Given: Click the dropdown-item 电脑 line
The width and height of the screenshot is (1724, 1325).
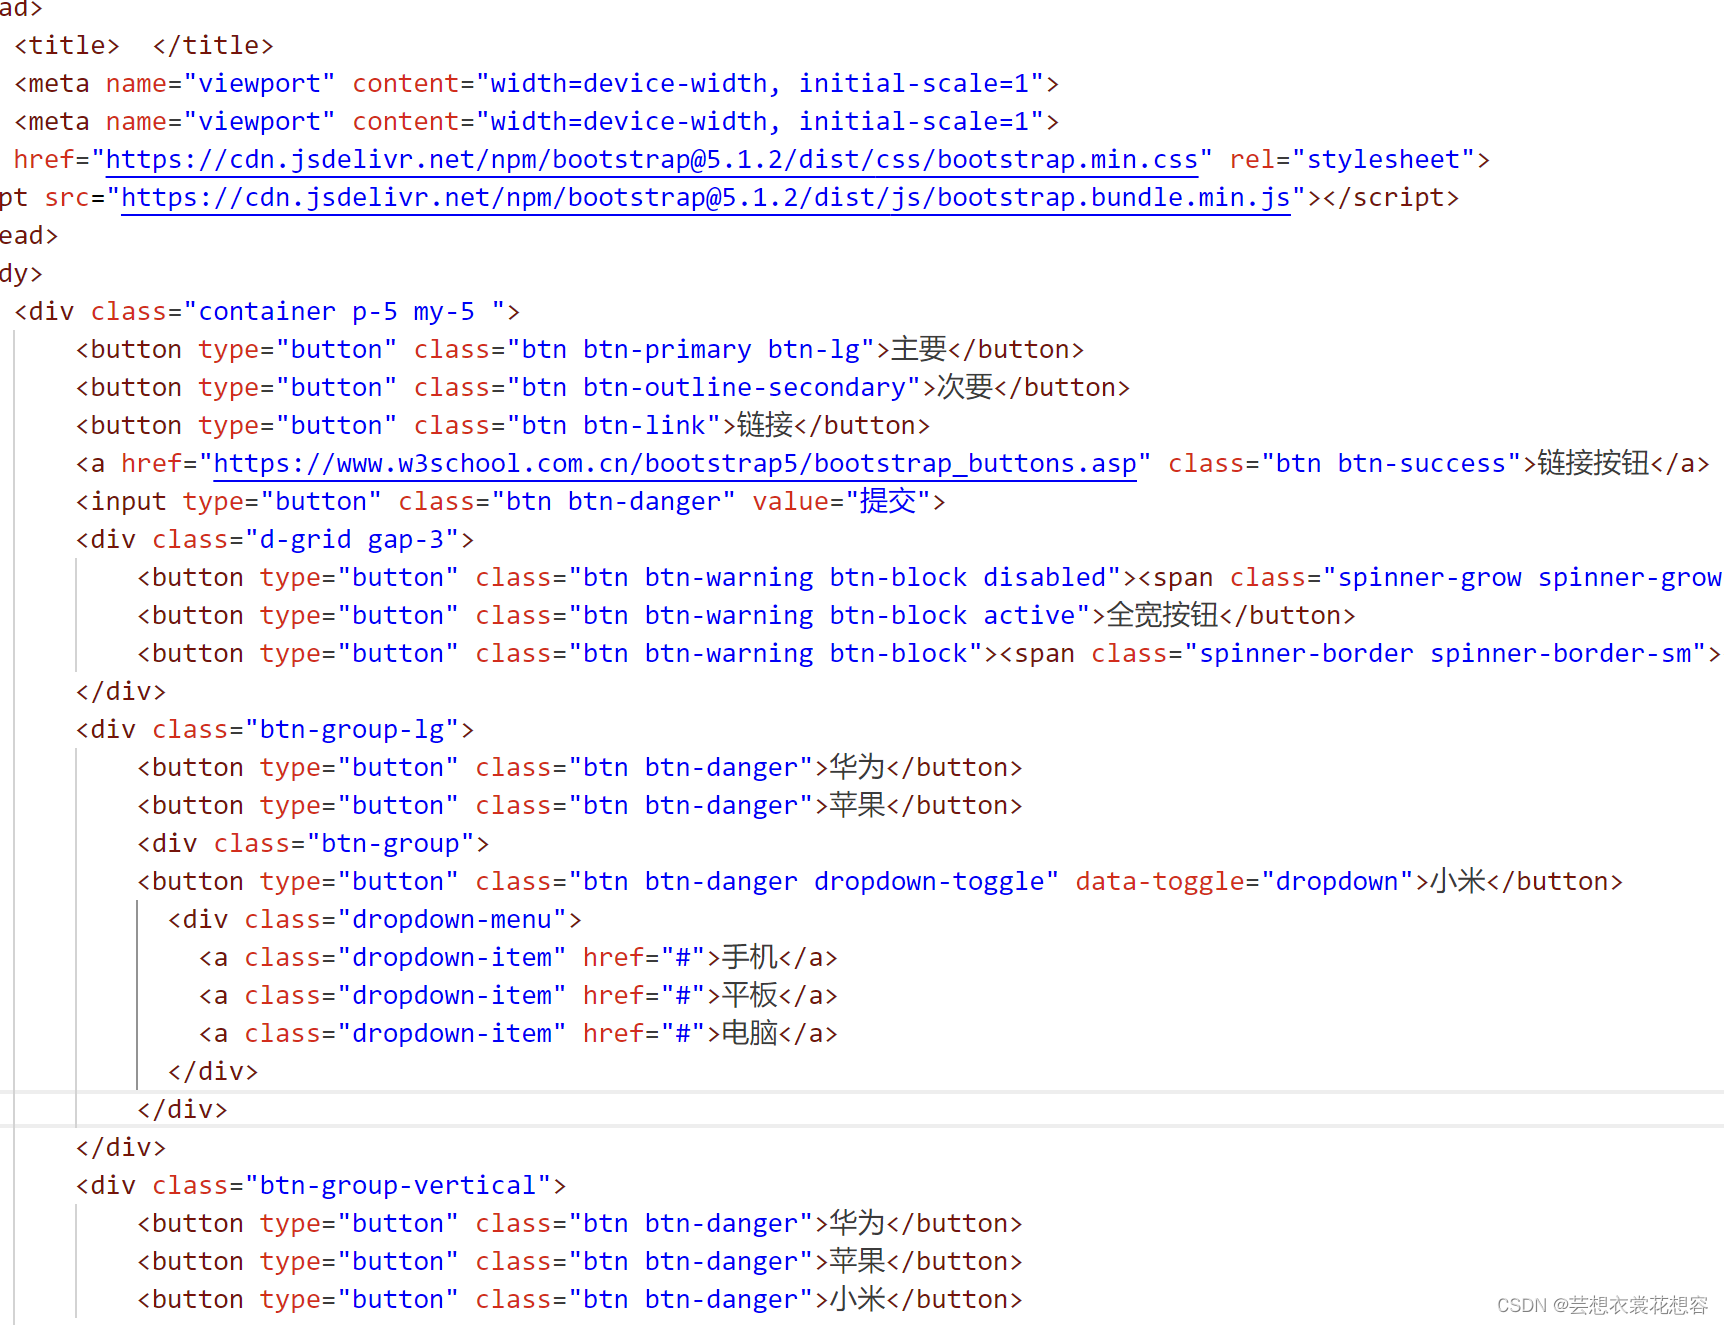Looking at the screenshot, I should coord(518,1034).
